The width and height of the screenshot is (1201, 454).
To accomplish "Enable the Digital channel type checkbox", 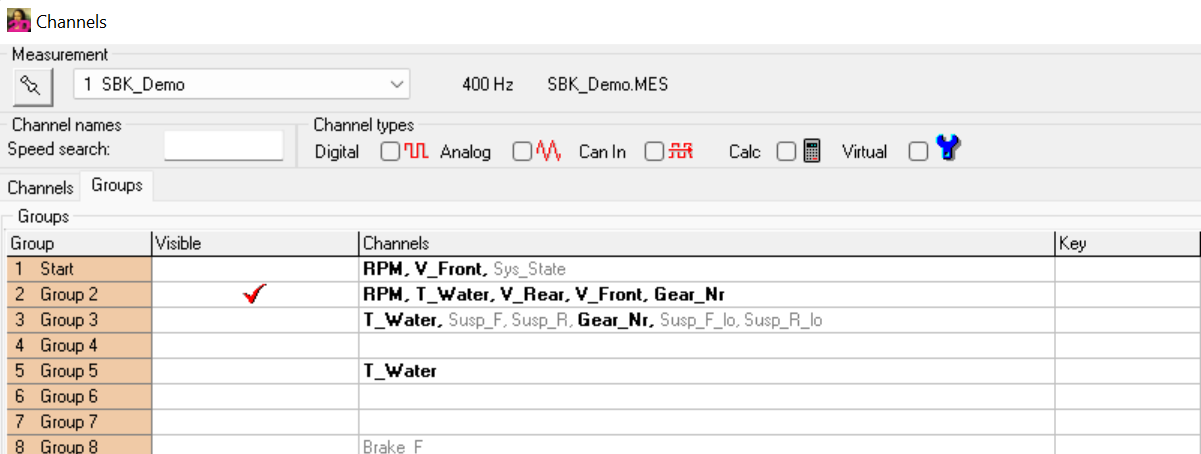I will [390, 152].
